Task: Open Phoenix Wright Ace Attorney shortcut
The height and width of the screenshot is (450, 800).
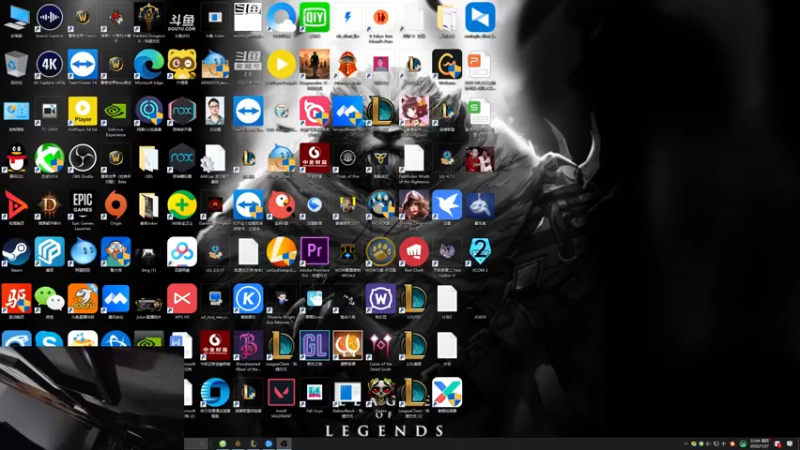Action: pos(281,299)
